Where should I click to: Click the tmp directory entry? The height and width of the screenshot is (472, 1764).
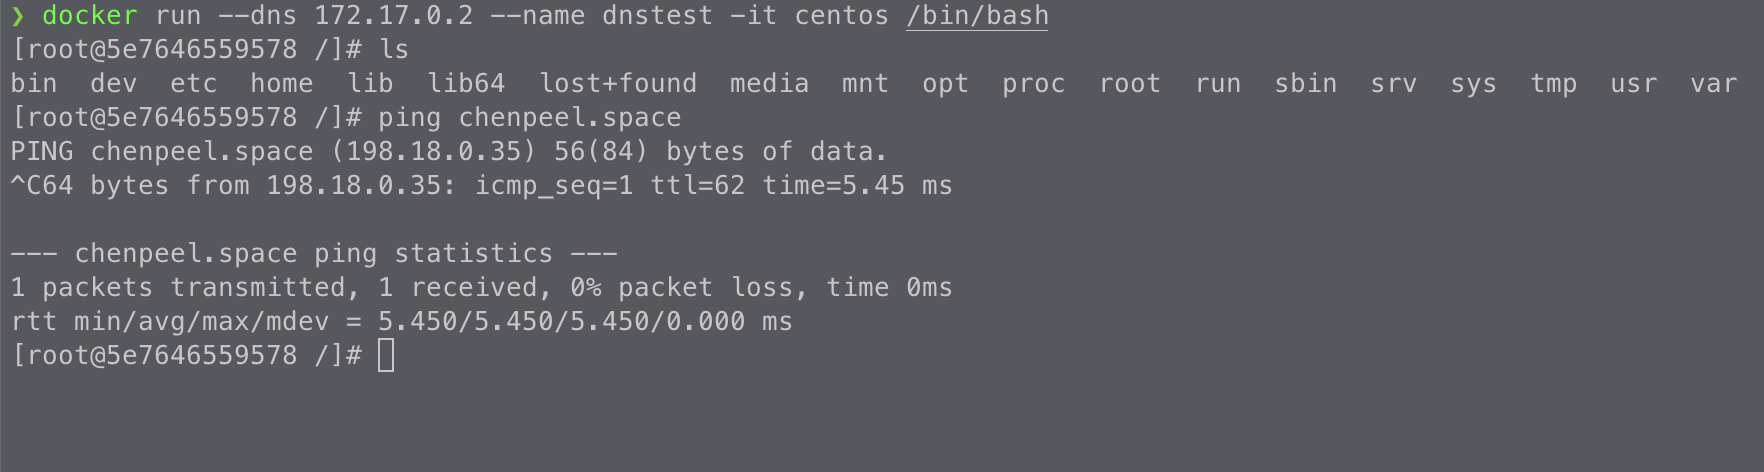pyautogui.click(x=1553, y=84)
